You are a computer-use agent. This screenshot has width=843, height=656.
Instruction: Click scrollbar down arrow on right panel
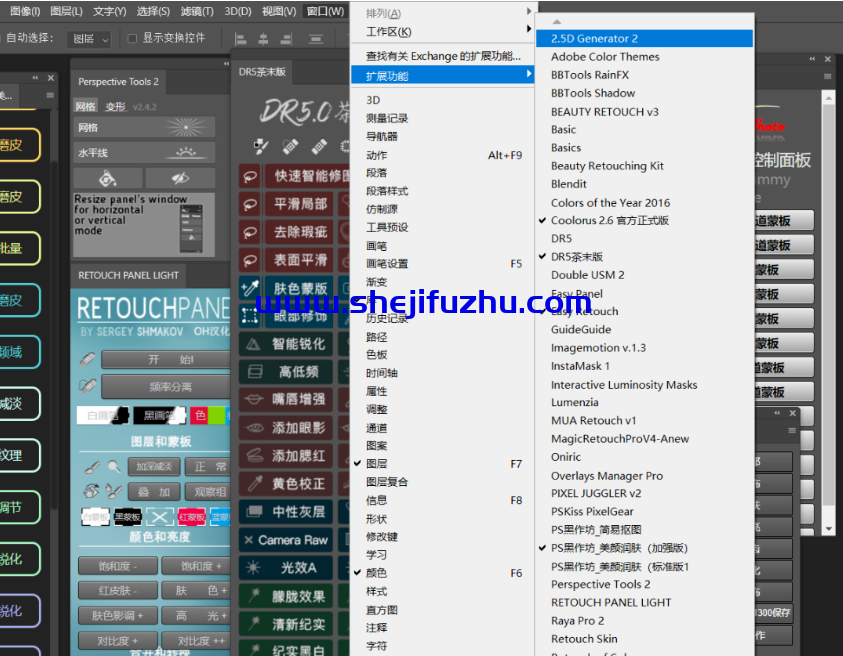pyautogui.click(x=828, y=529)
